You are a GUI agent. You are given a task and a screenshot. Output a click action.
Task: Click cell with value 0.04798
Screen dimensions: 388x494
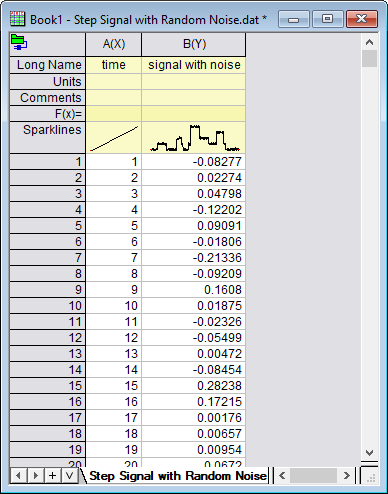(194, 194)
